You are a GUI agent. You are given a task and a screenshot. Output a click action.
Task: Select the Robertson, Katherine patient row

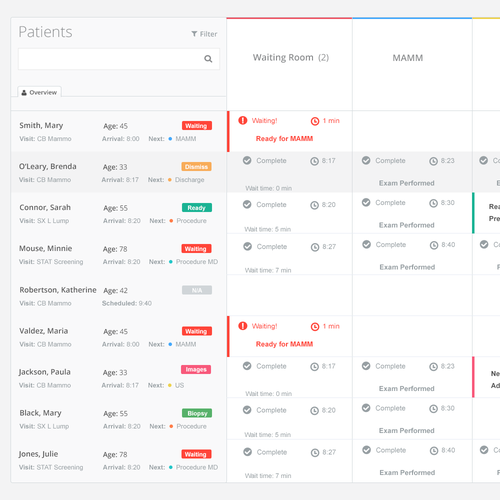119,296
